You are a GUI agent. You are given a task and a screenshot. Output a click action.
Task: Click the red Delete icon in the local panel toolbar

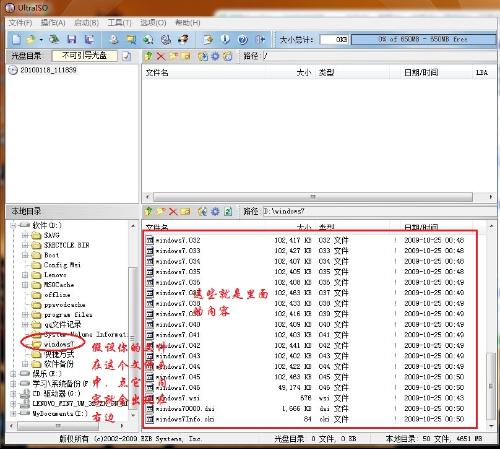coord(173,211)
